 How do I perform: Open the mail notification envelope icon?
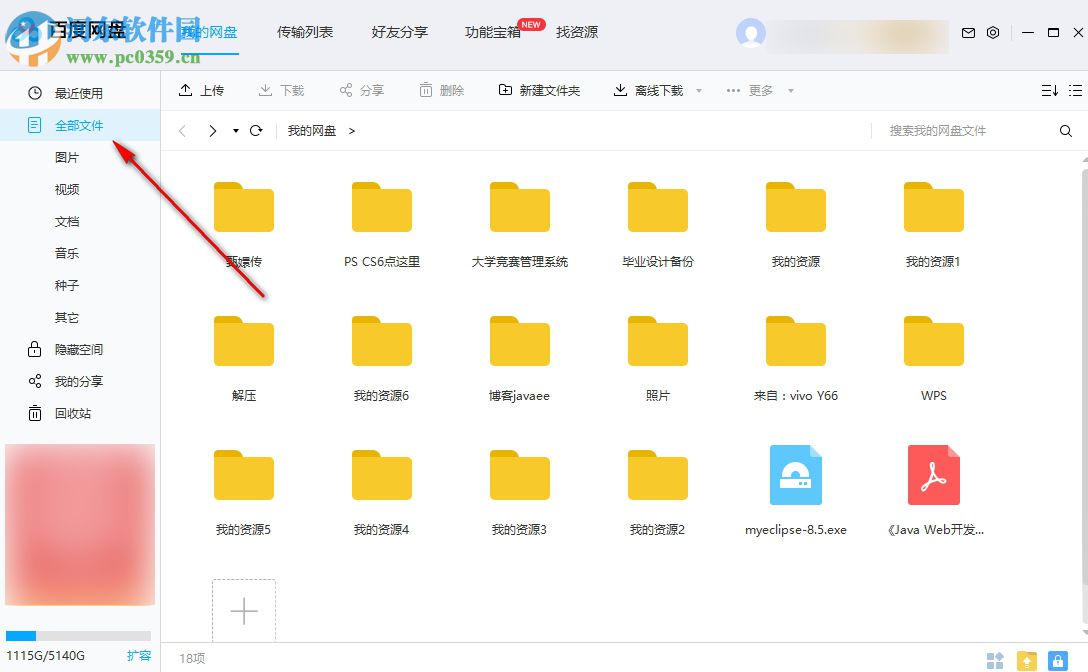(968, 32)
